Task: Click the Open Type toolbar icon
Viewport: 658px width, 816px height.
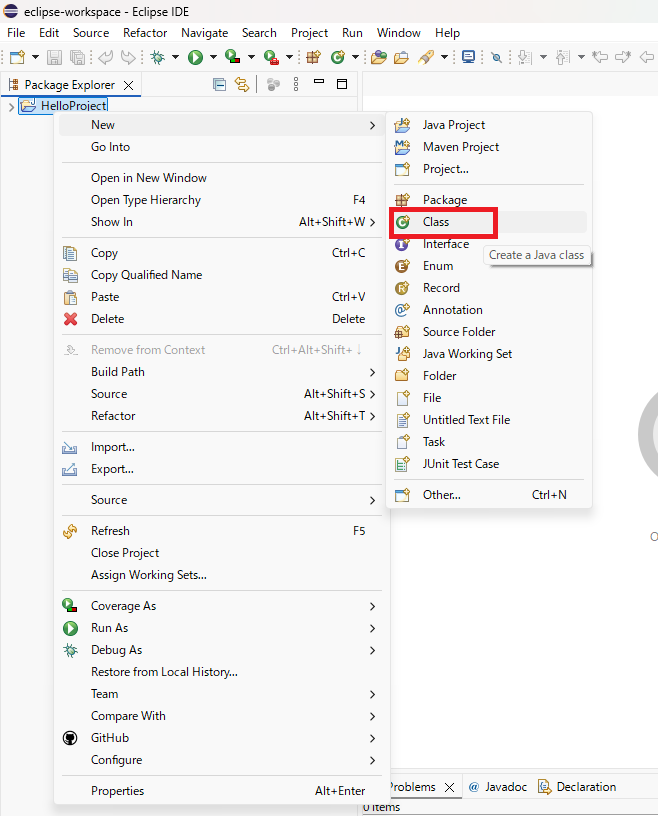Action: point(379,57)
